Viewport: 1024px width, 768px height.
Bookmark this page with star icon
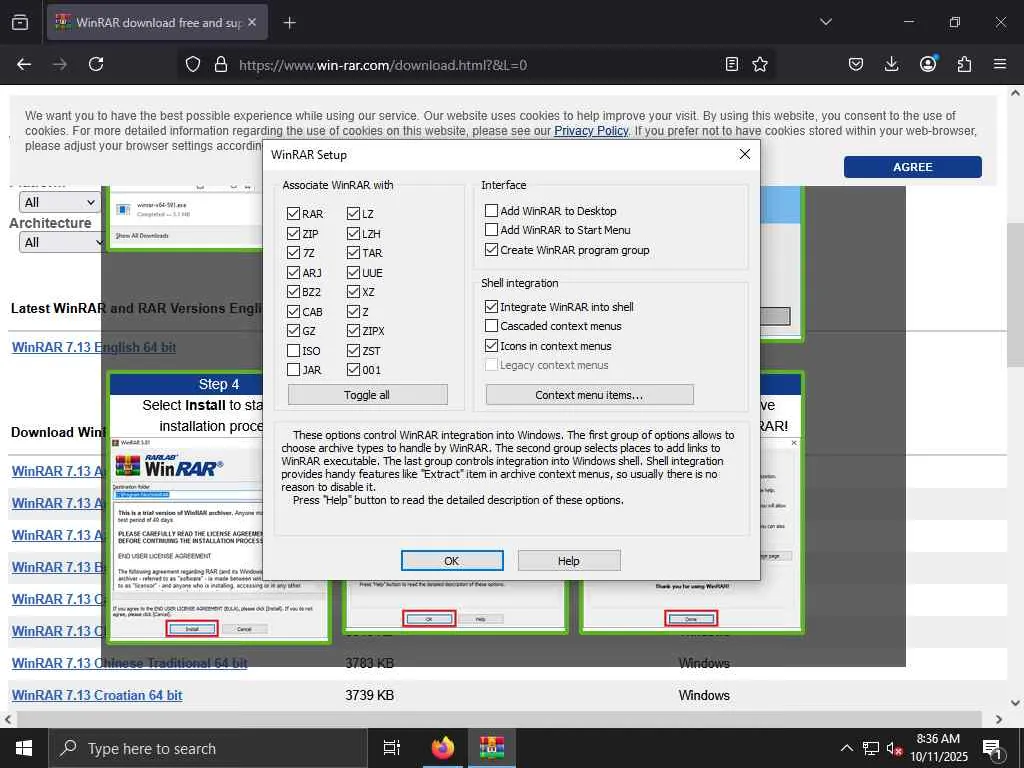point(760,64)
